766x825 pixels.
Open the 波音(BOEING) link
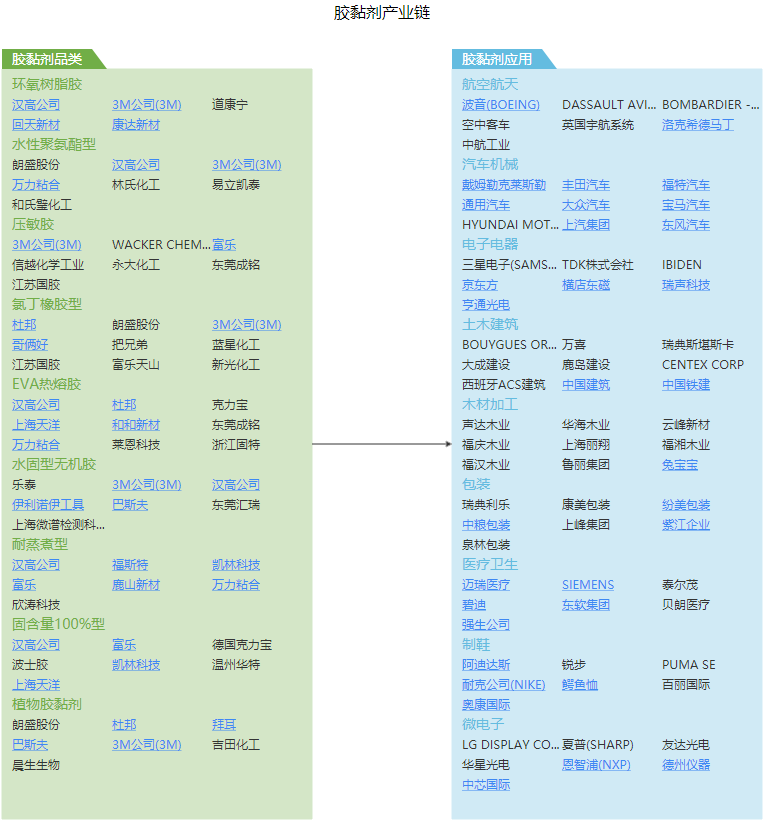coord(501,105)
